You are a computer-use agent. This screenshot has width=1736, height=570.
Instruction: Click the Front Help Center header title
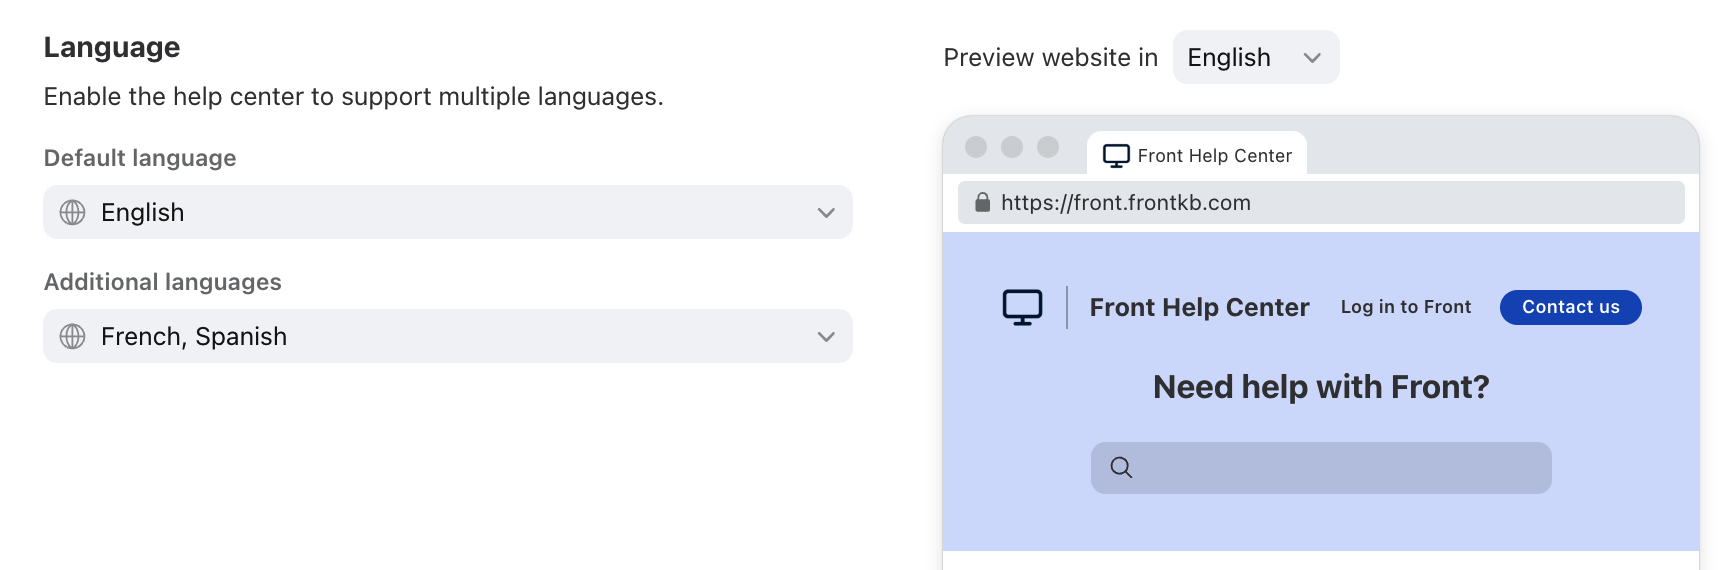pyautogui.click(x=1199, y=307)
